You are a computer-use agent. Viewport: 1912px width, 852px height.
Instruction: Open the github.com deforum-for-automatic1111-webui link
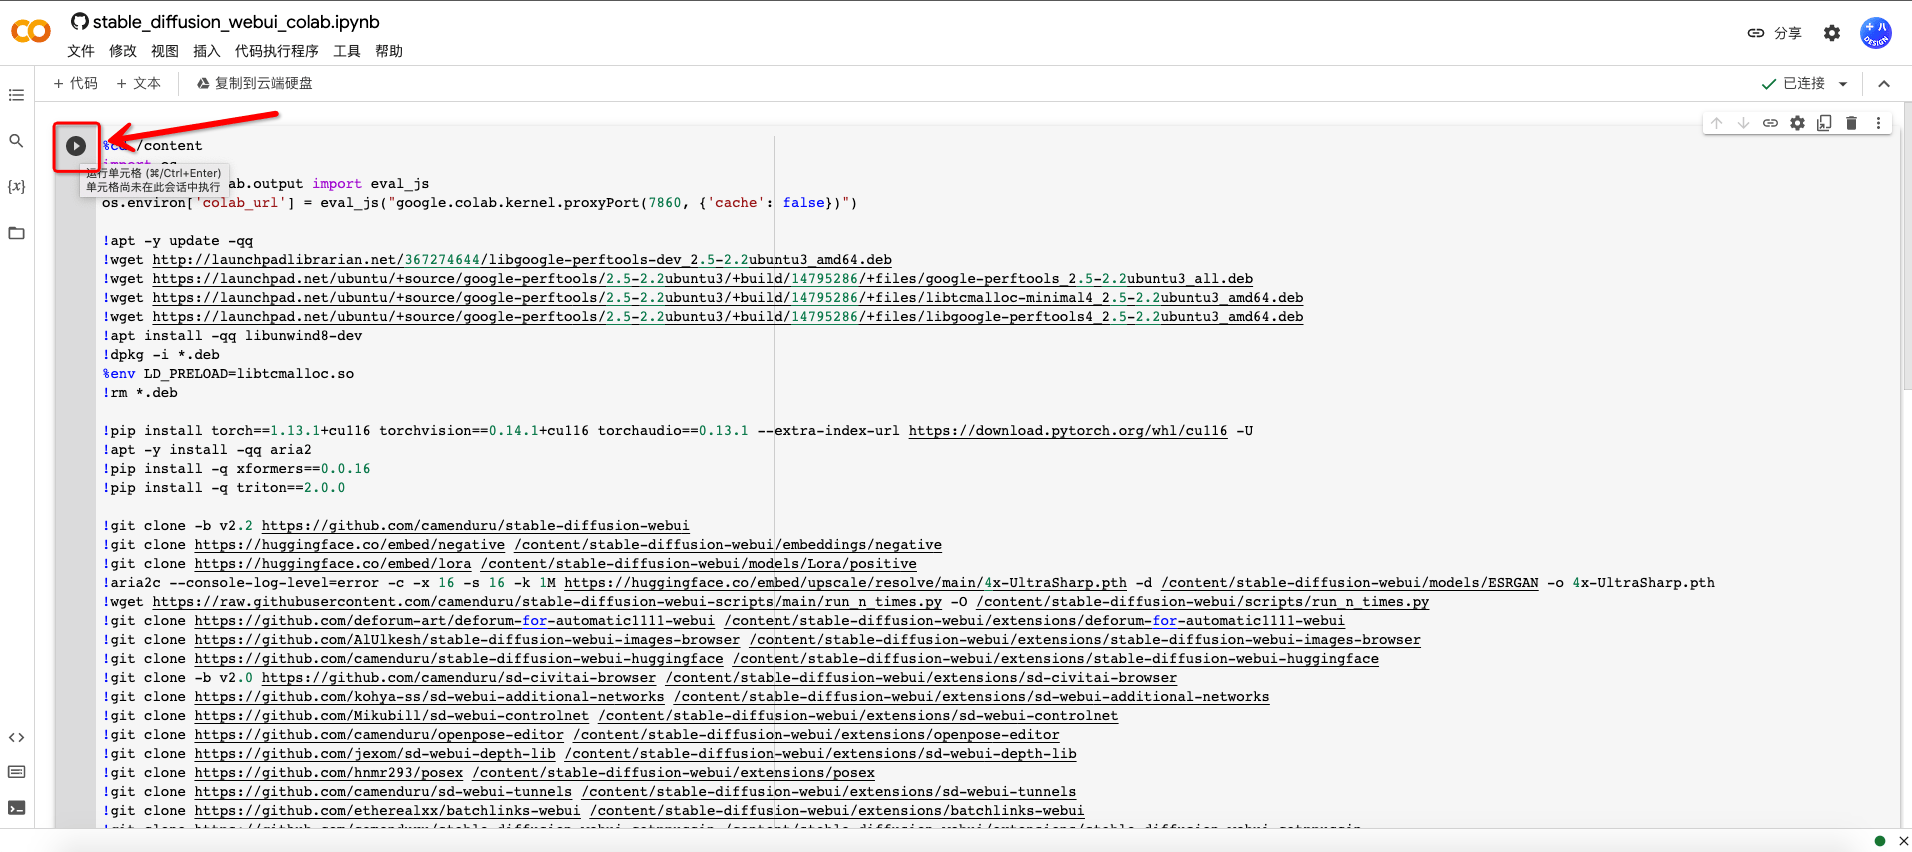(x=455, y=621)
